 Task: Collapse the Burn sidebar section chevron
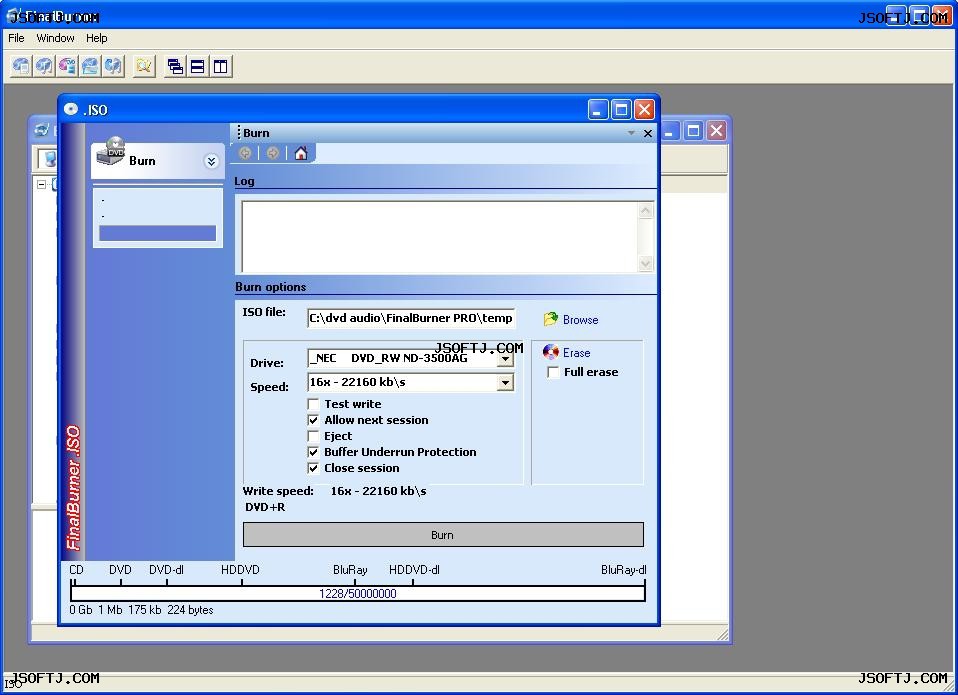[x=211, y=161]
